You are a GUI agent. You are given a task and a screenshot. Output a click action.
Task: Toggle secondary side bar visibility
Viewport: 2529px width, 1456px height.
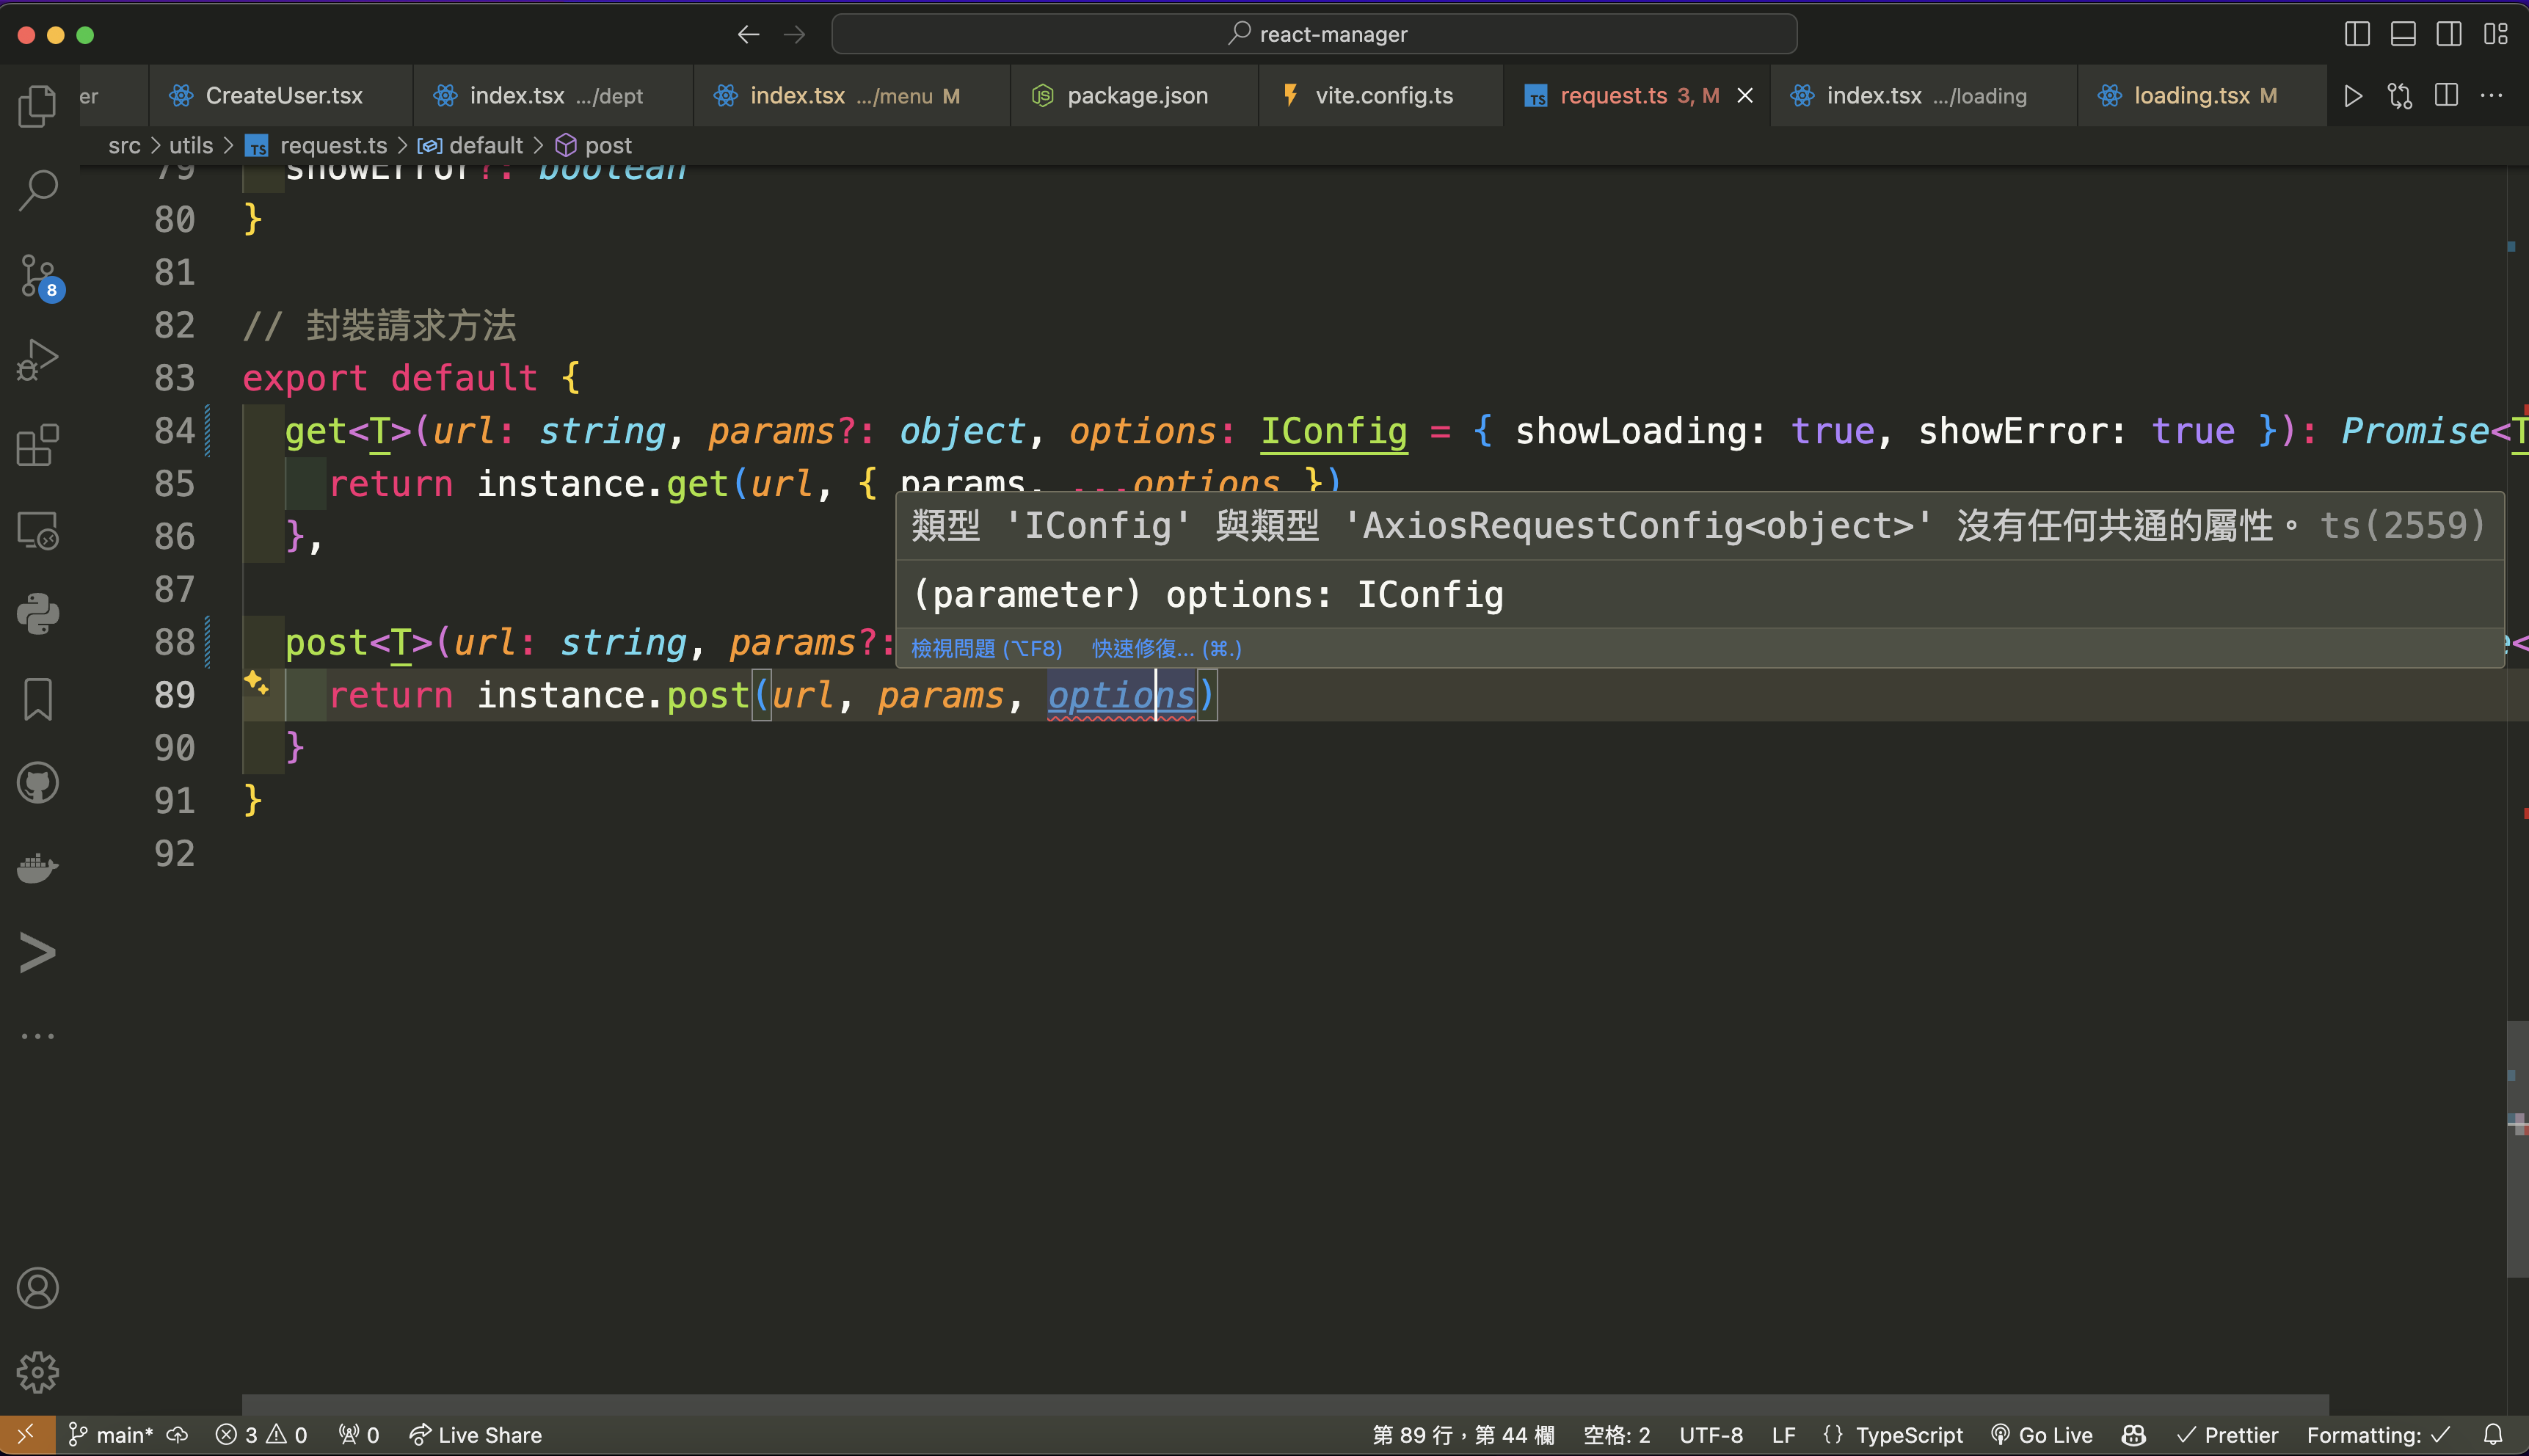2449,34
